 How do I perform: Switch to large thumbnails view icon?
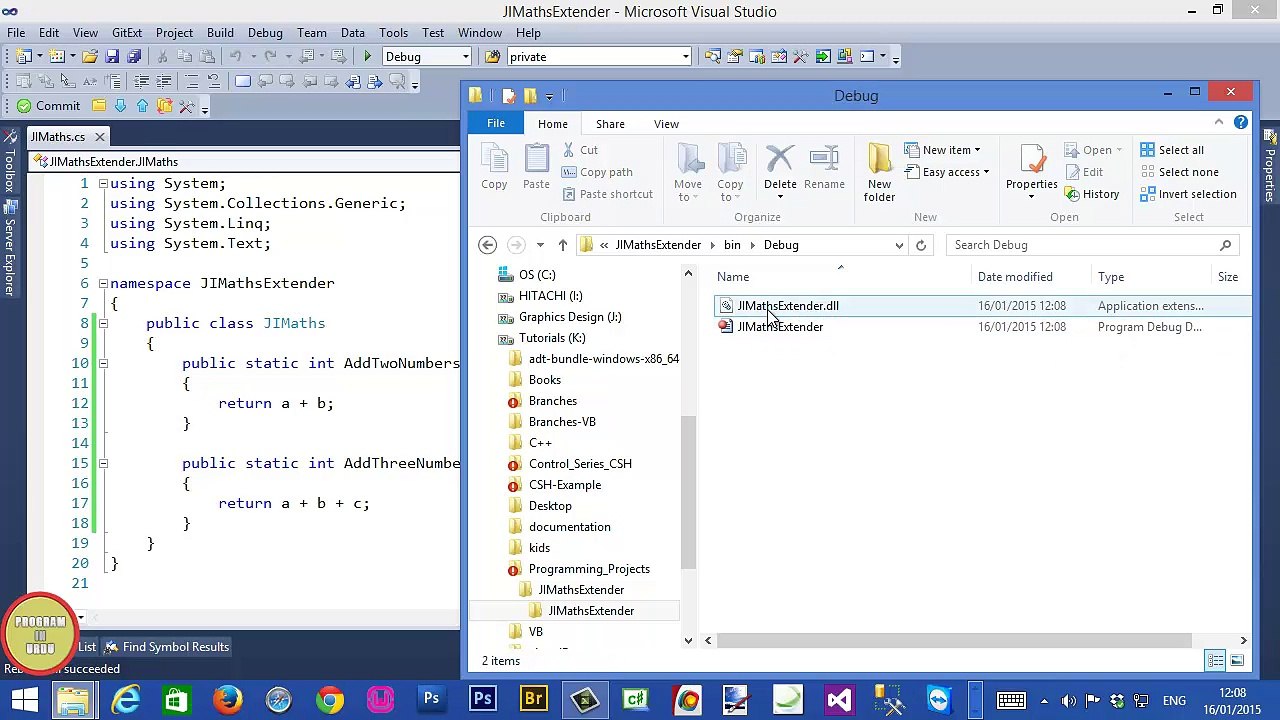(1237, 661)
